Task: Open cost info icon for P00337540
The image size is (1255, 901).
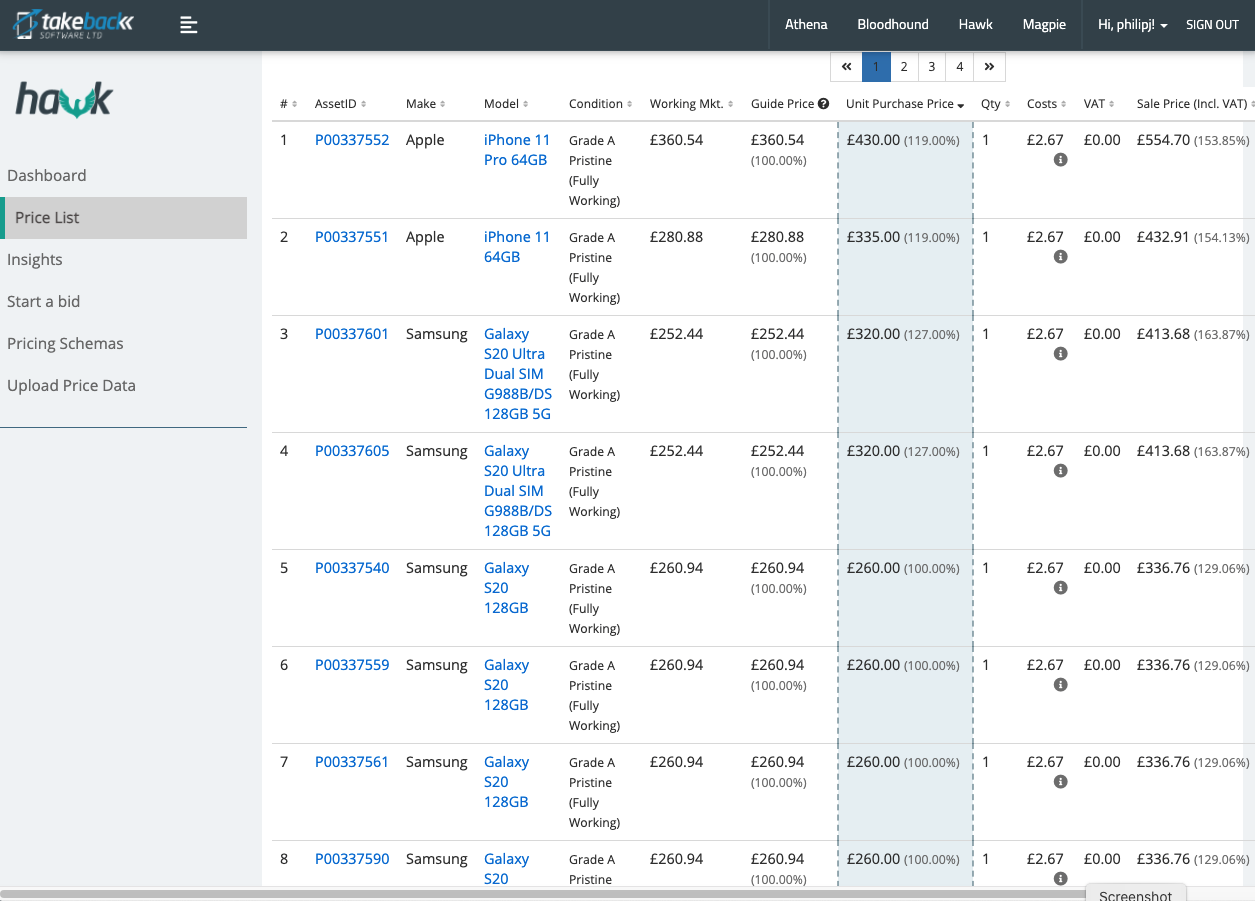Action: coord(1061,588)
